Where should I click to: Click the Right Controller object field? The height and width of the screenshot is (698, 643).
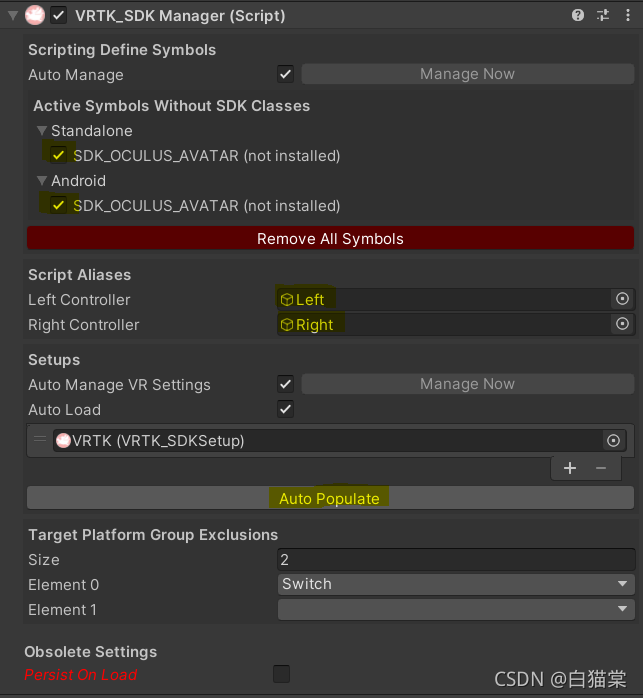(x=456, y=324)
